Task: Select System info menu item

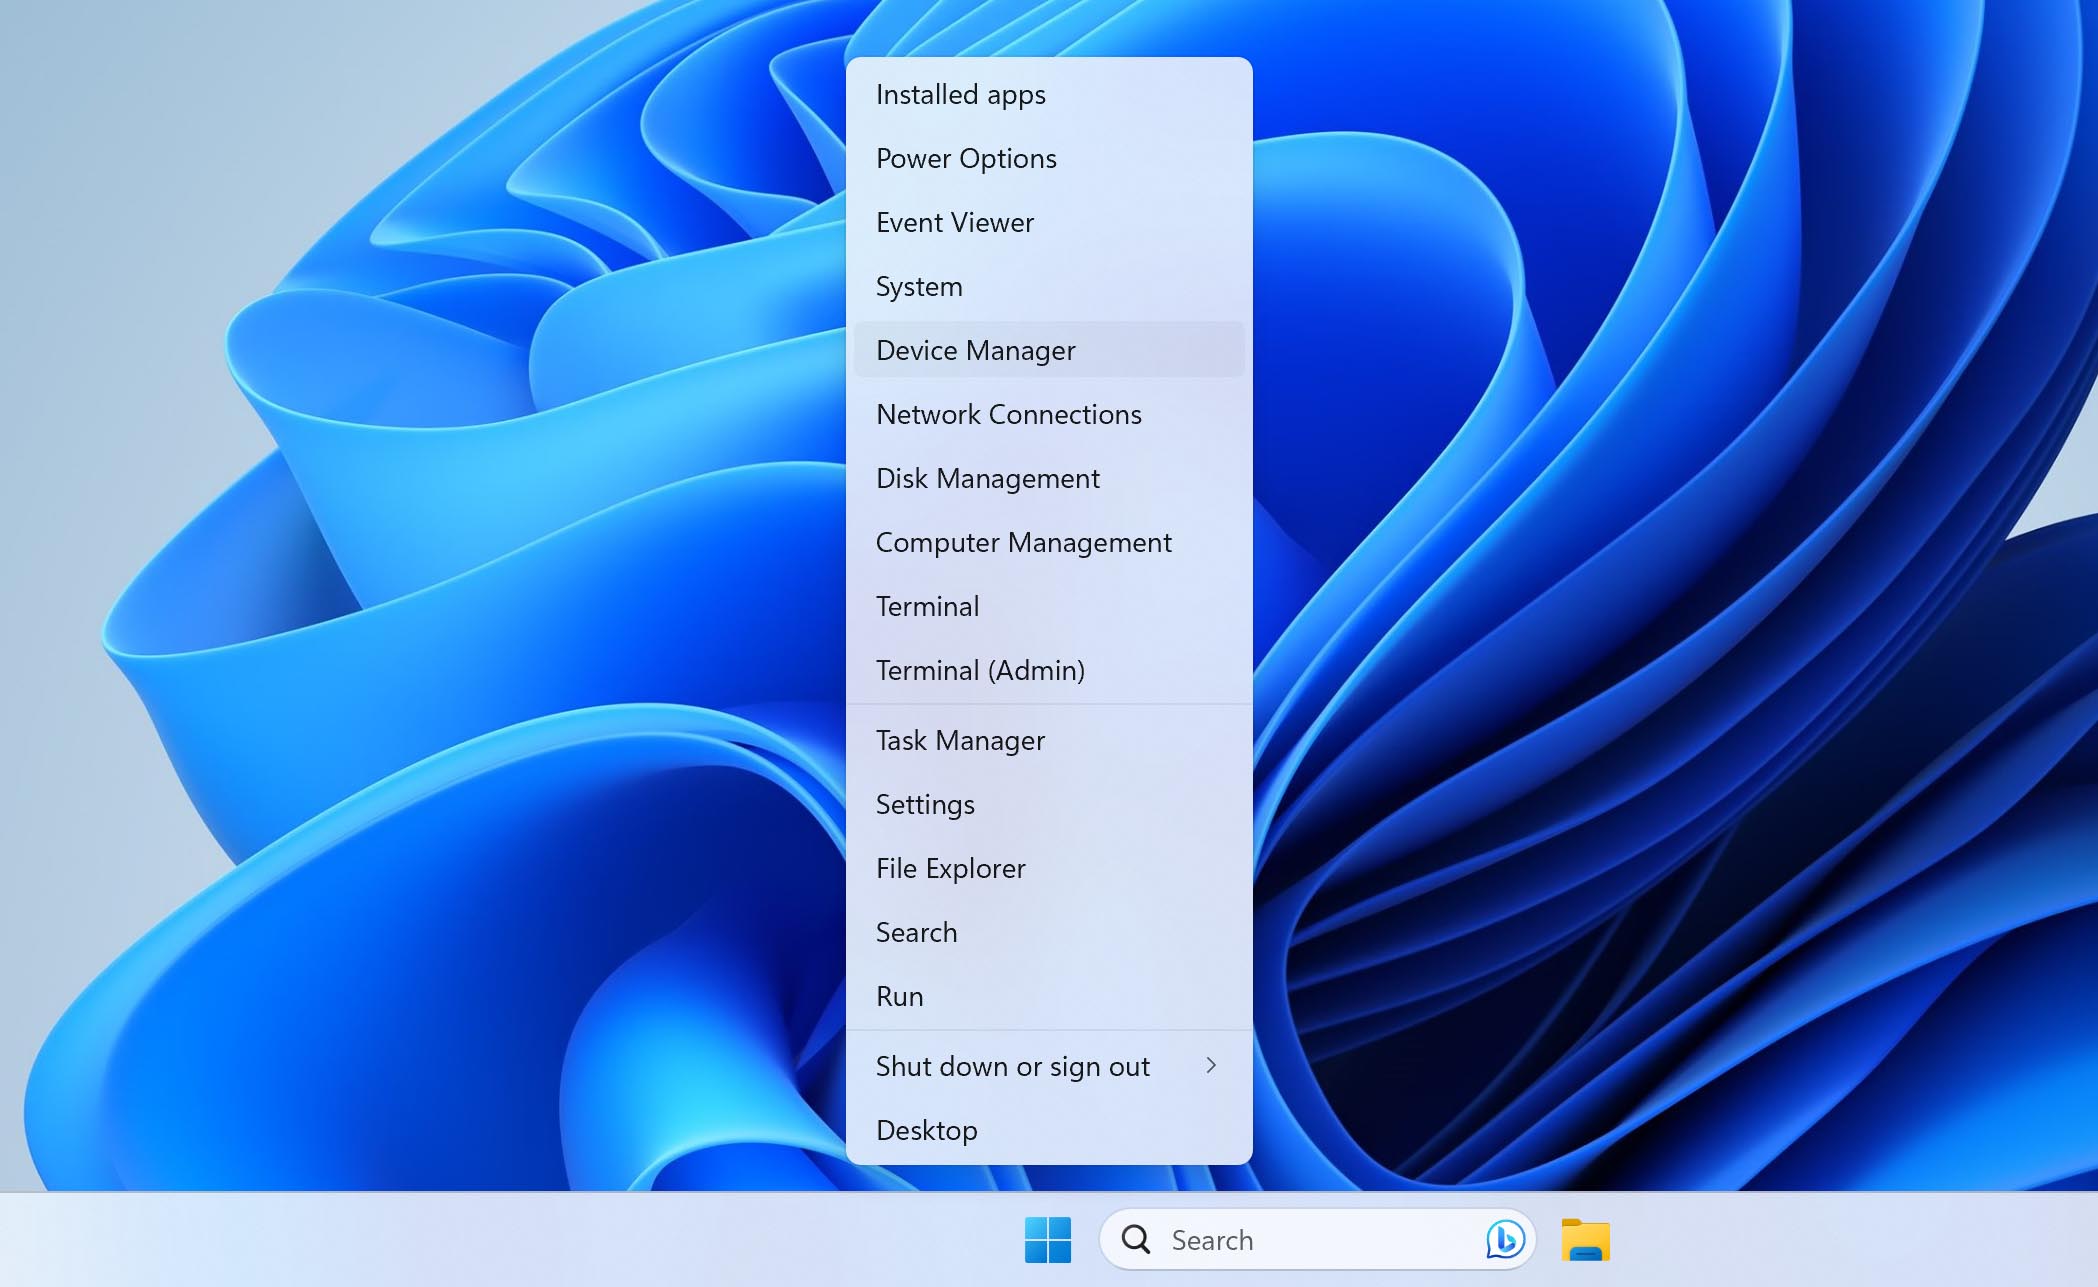Action: [919, 286]
